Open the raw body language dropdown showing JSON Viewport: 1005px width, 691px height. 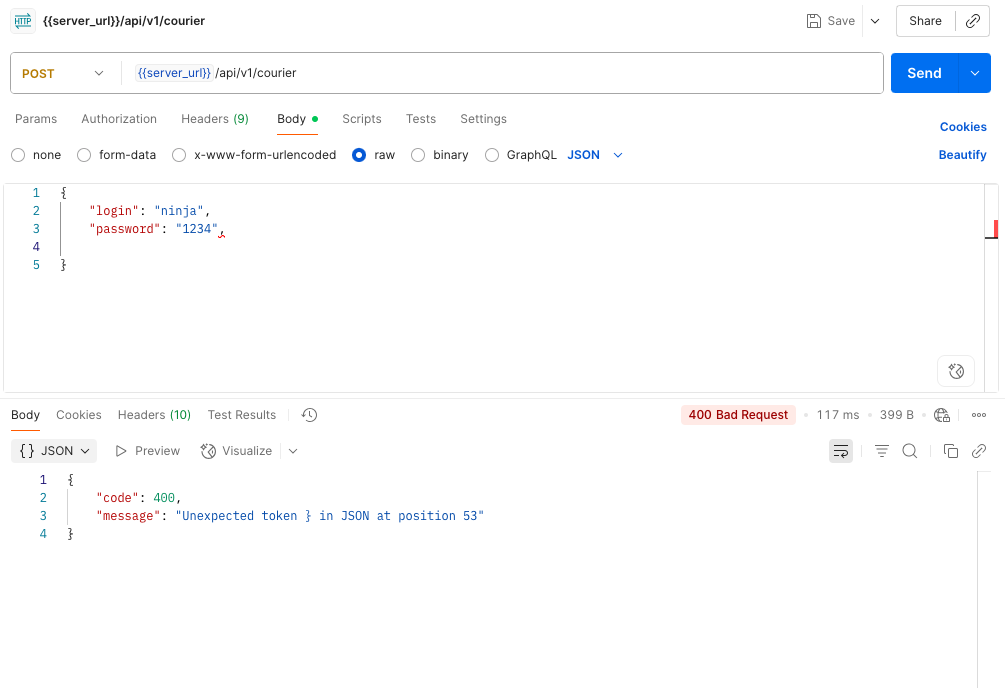[595, 154]
